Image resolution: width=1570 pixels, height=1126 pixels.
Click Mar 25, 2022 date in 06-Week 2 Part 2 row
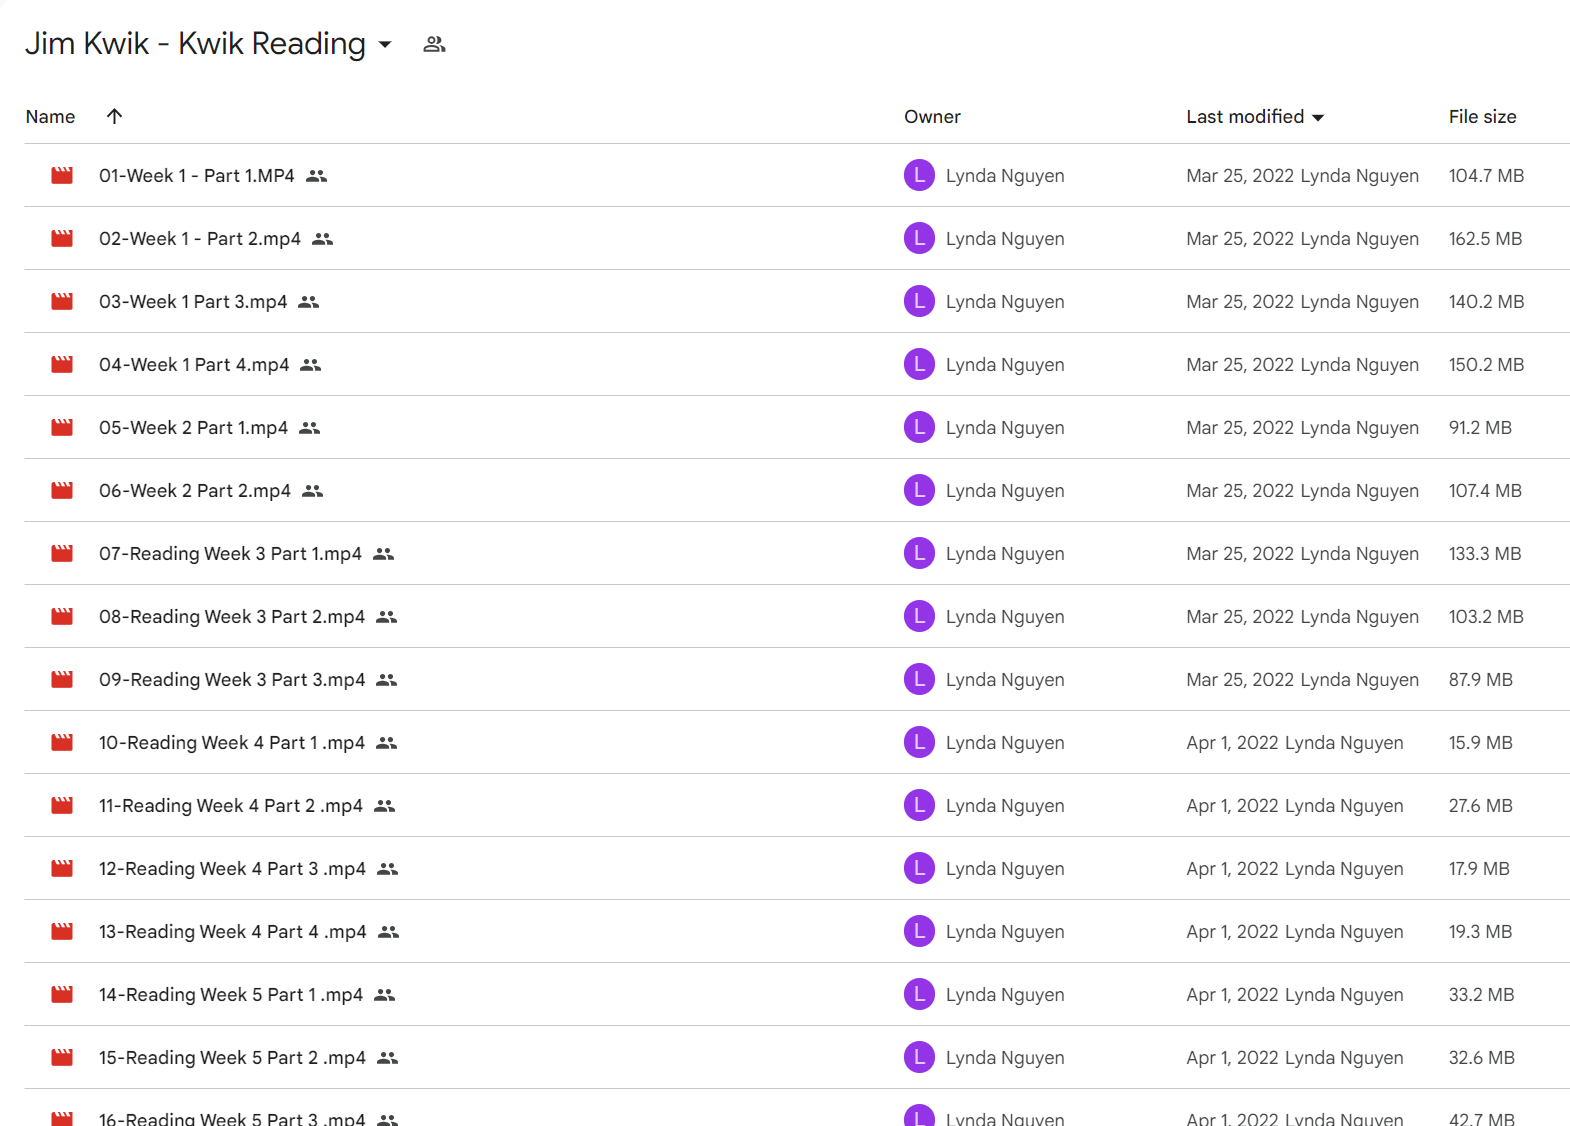(1240, 490)
